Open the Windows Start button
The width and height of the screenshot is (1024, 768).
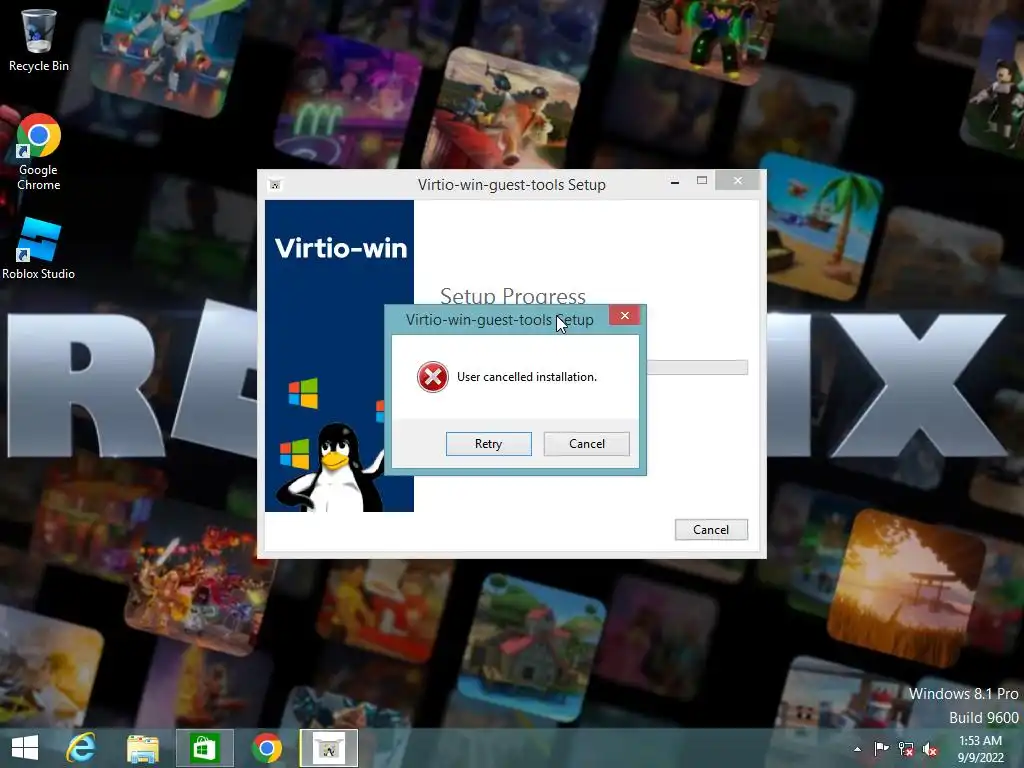[25, 748]
